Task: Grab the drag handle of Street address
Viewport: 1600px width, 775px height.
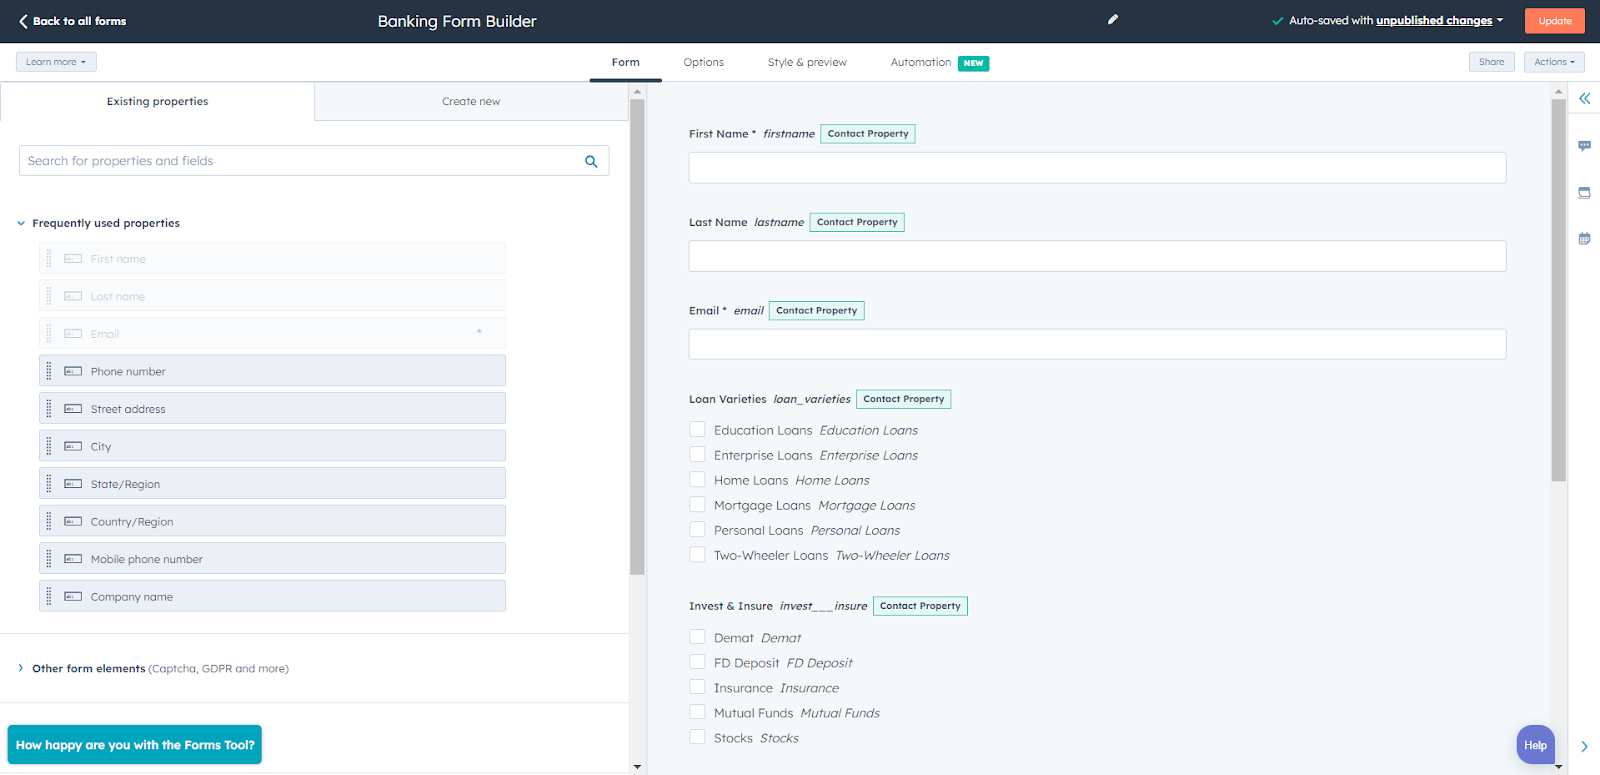Action: pyautogui.click(x=49, y=408)
